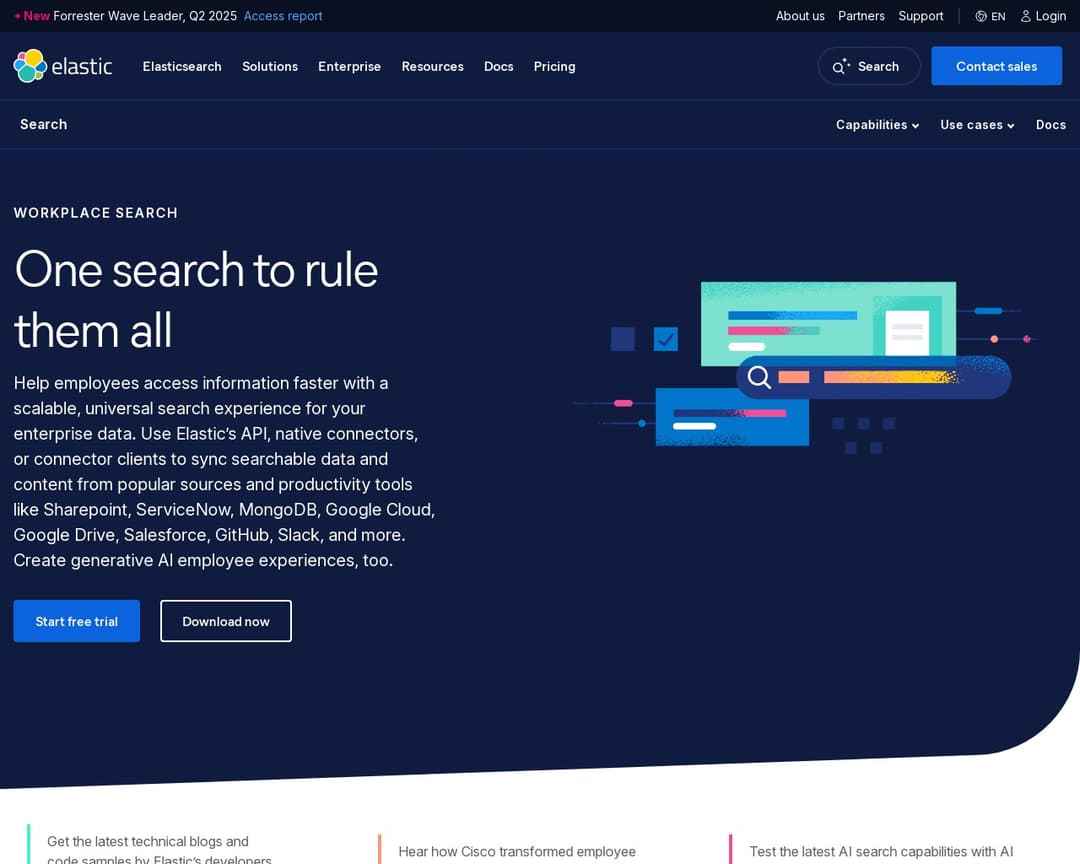The width and height of the screenshot is (1080, 864).
Task: Open Docs in the main navigation
Action: click(499, 66)
